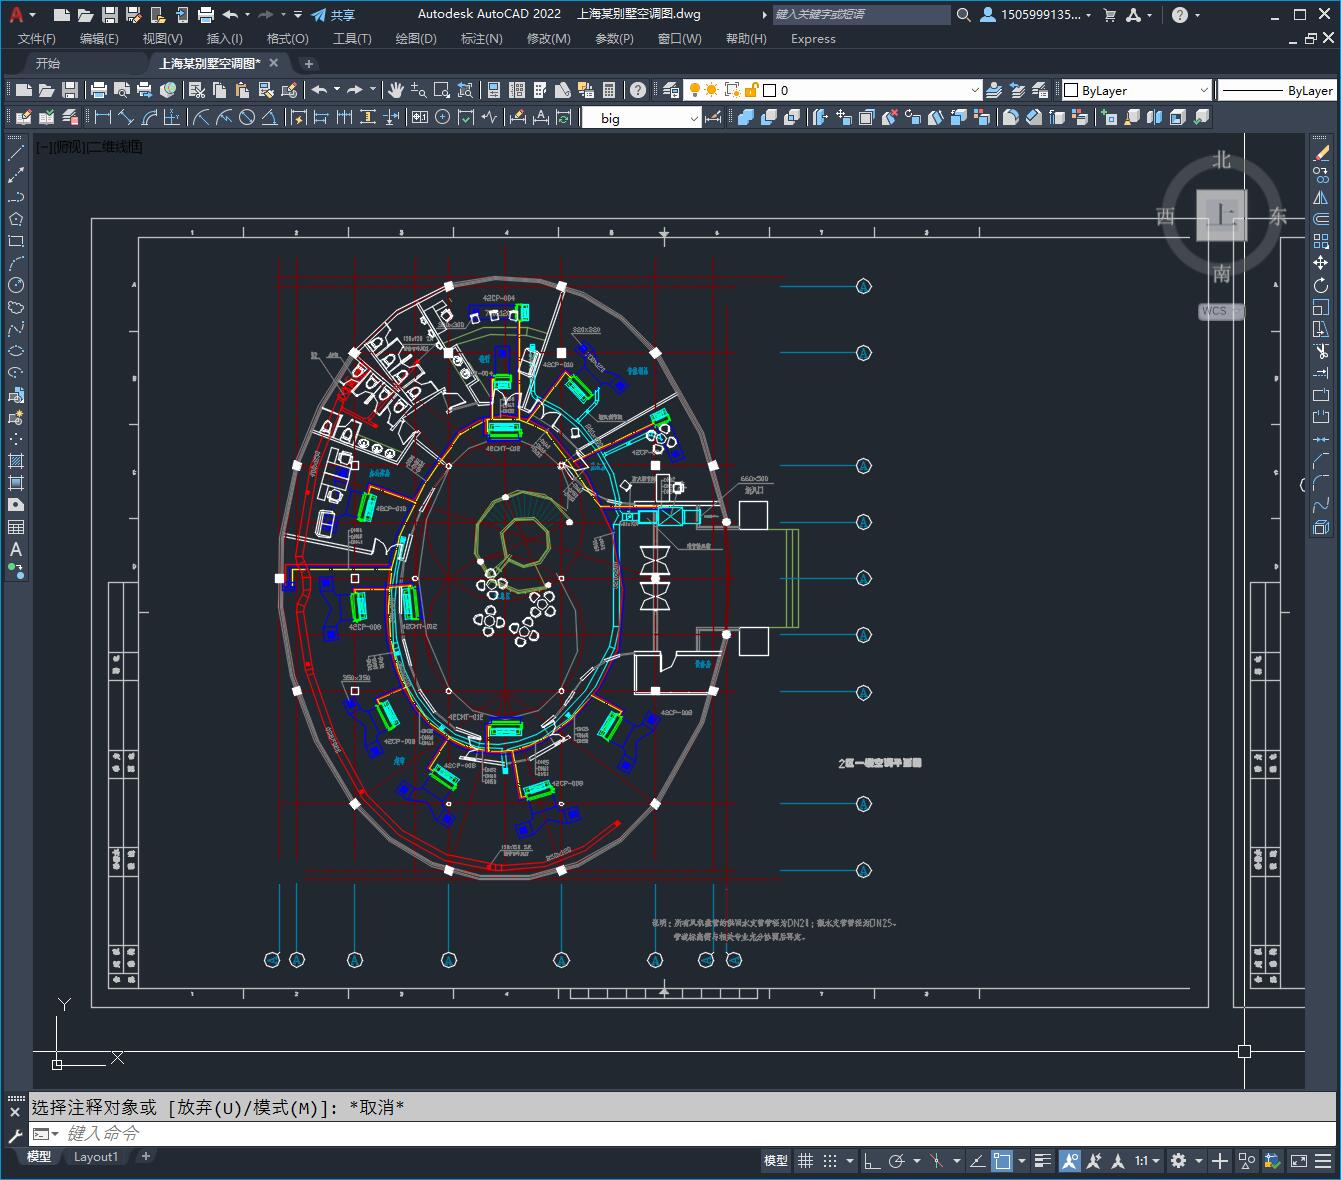Select the Trim scissors tool
This screenshot has height=1180, width=1341.
pos(1321,351)
